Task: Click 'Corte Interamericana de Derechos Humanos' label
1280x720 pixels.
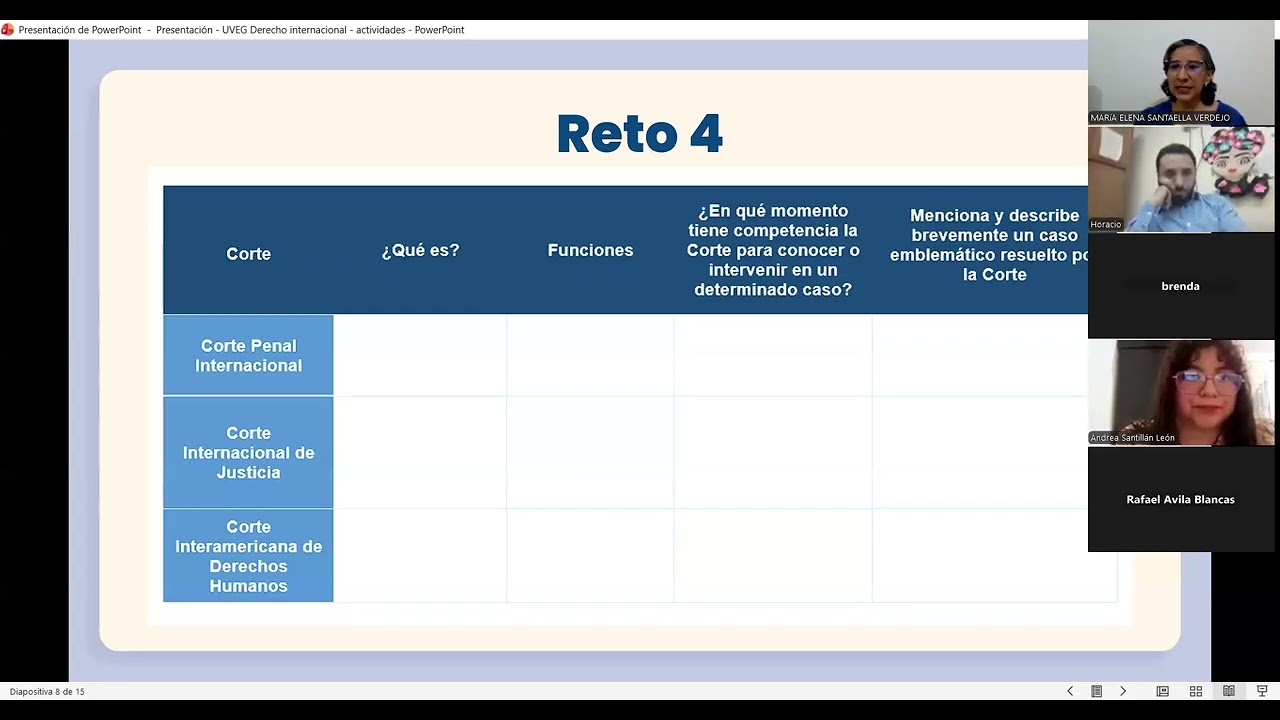Action: pyautogui.click(x=248, y=556)
